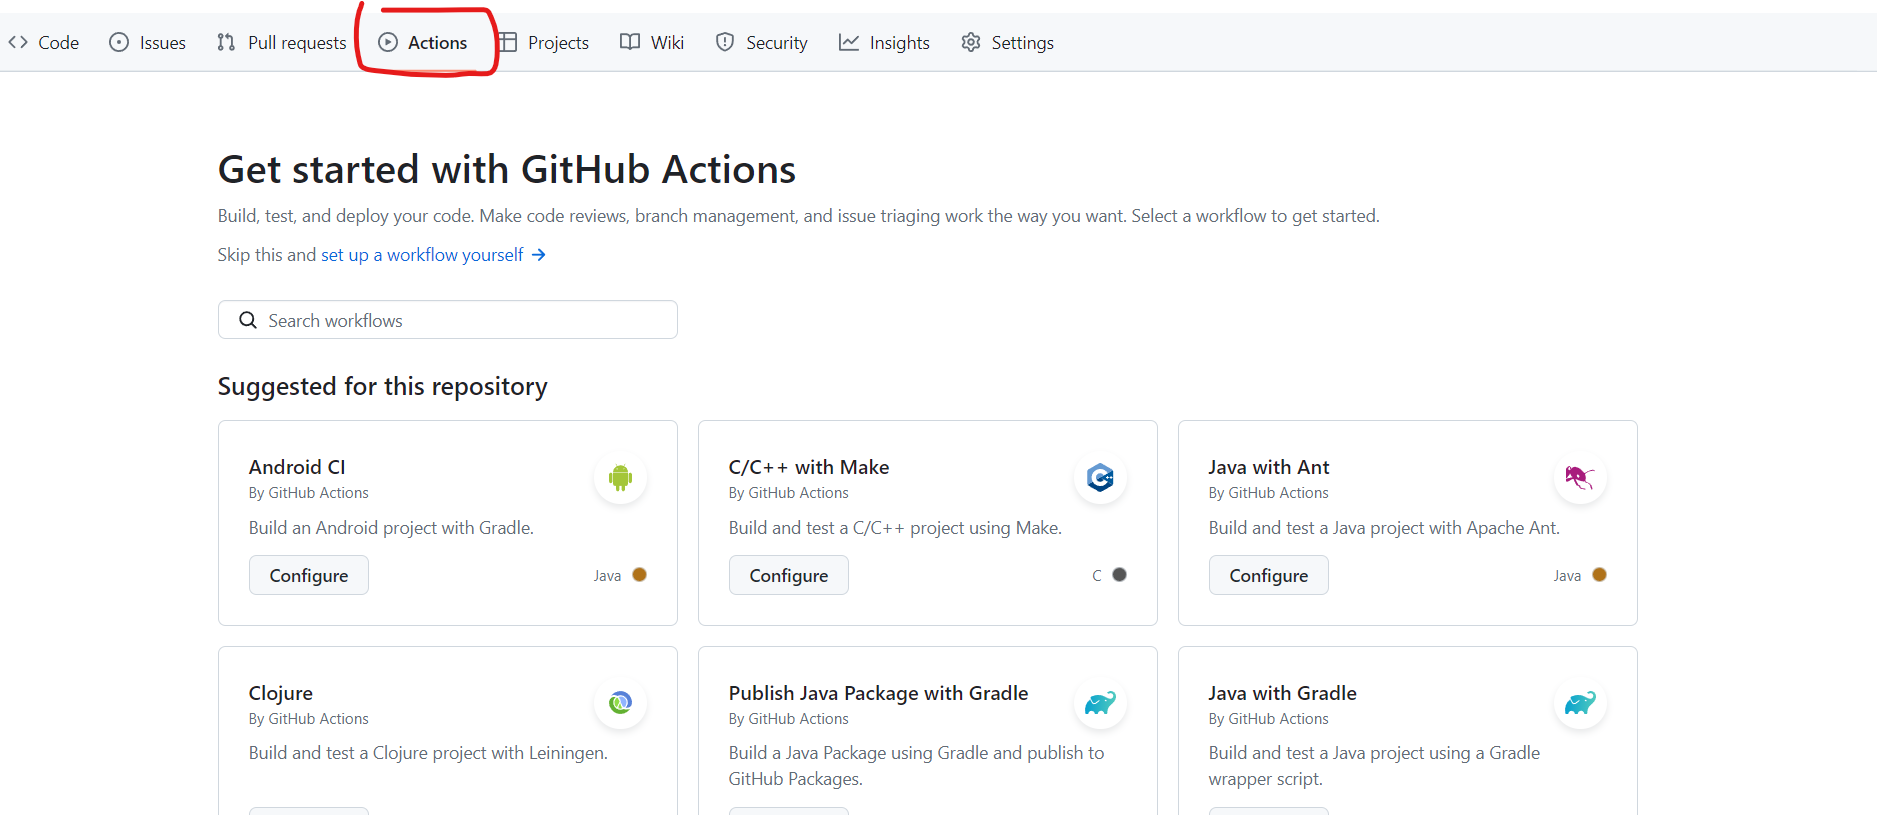1877x815 pixels.
Task: Click the Clojure logo icon
Action: (621, 703)
